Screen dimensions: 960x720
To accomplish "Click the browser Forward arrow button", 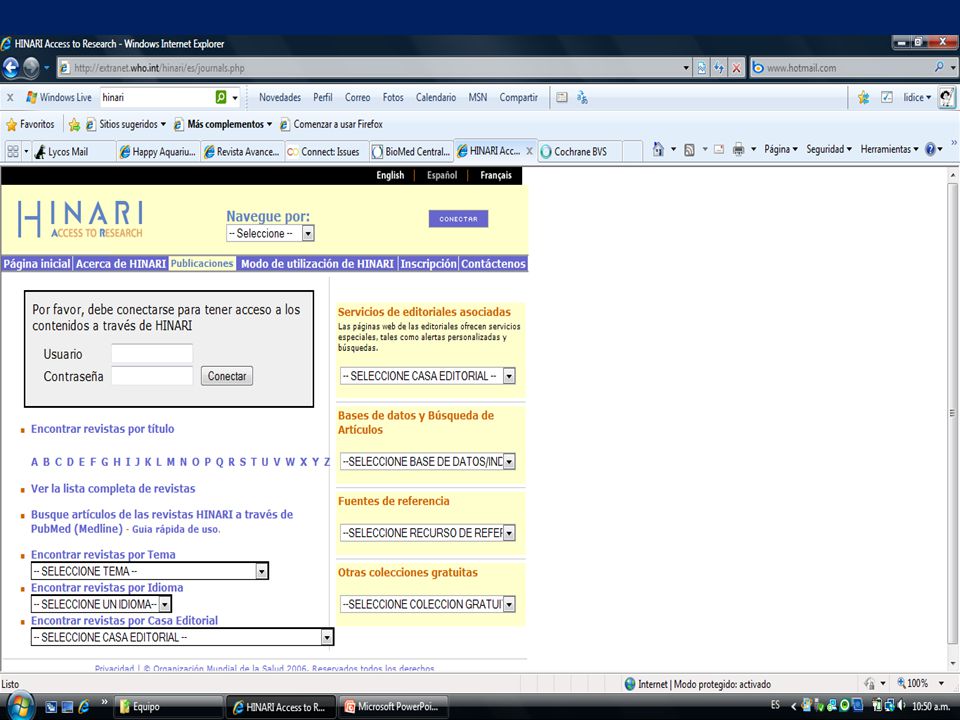I will tap(31, 67).
